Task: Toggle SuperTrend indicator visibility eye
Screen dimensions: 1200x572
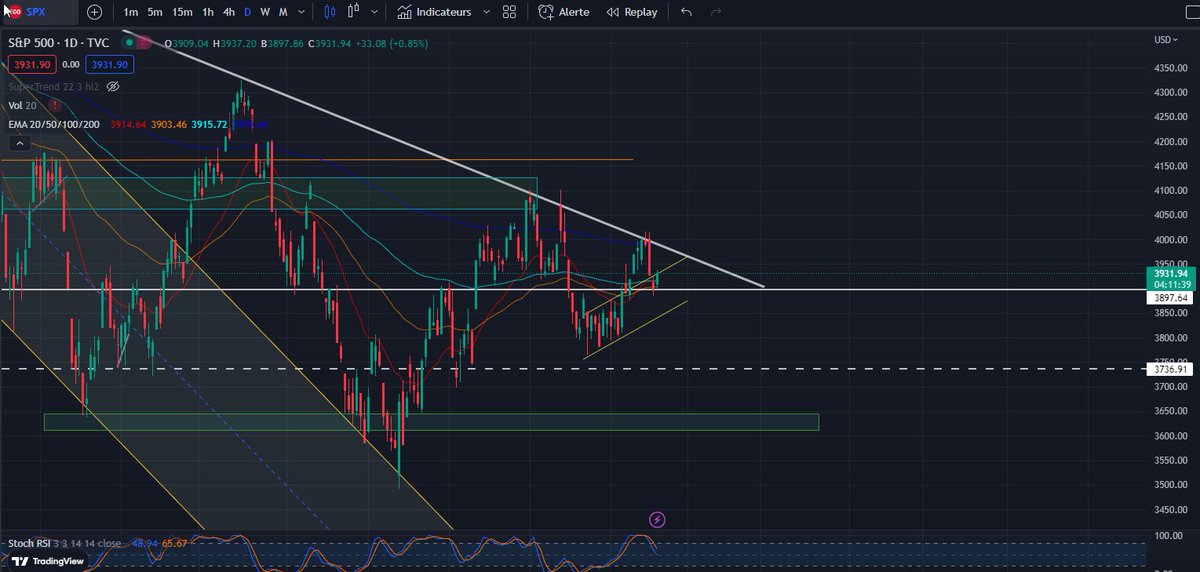Action: pyautogui.click(x=113, y=87)
